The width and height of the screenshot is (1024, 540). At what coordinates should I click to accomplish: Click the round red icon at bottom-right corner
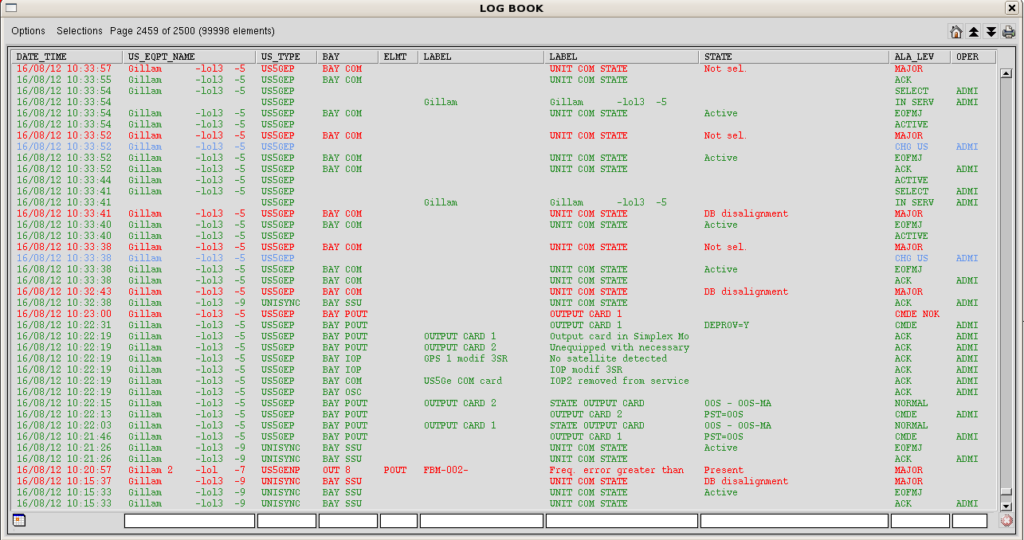pyautogui.click(x=1006, y=520)
